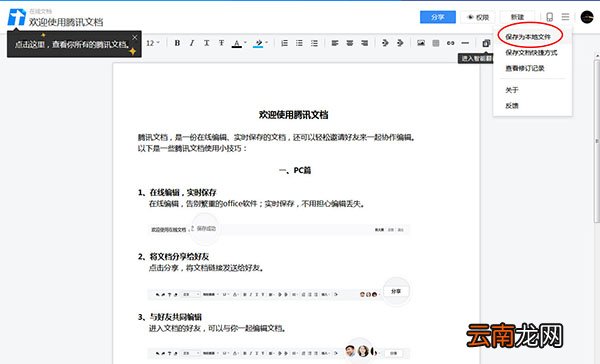Screen dimensions: 600x364
Task: Click the vertical scrollbar thumb
Action: [x=597, y=141]
